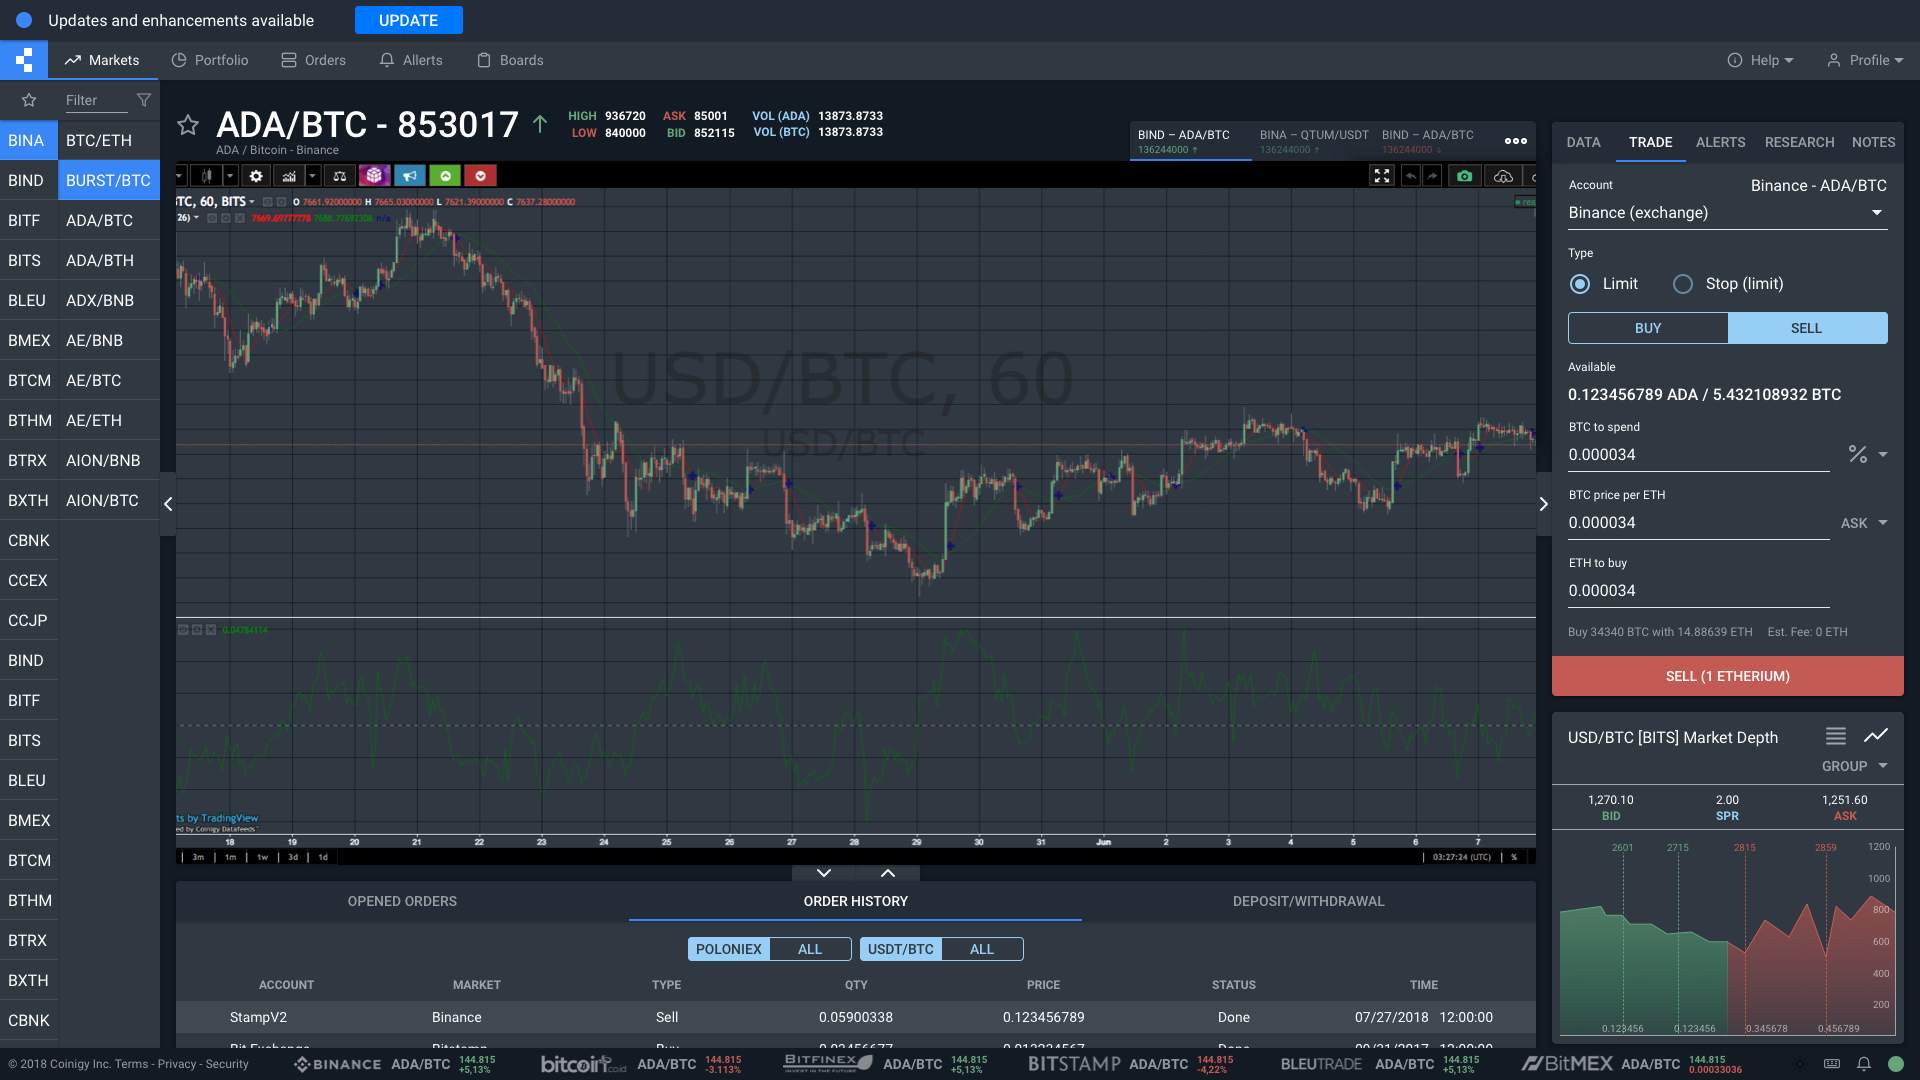The height and width of the screenshot is (1080, 1920).
Task: Click the compare scales icon
Action: (340, 176)
